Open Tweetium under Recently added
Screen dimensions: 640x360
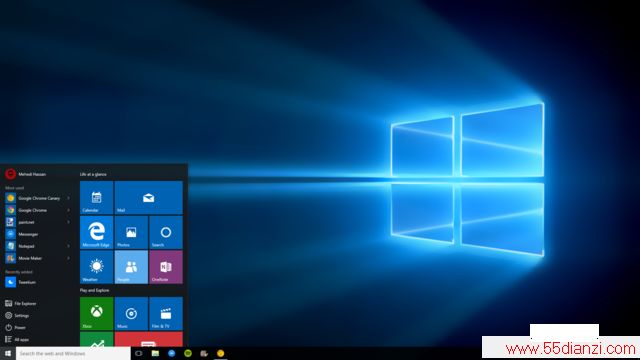[38, 282]
